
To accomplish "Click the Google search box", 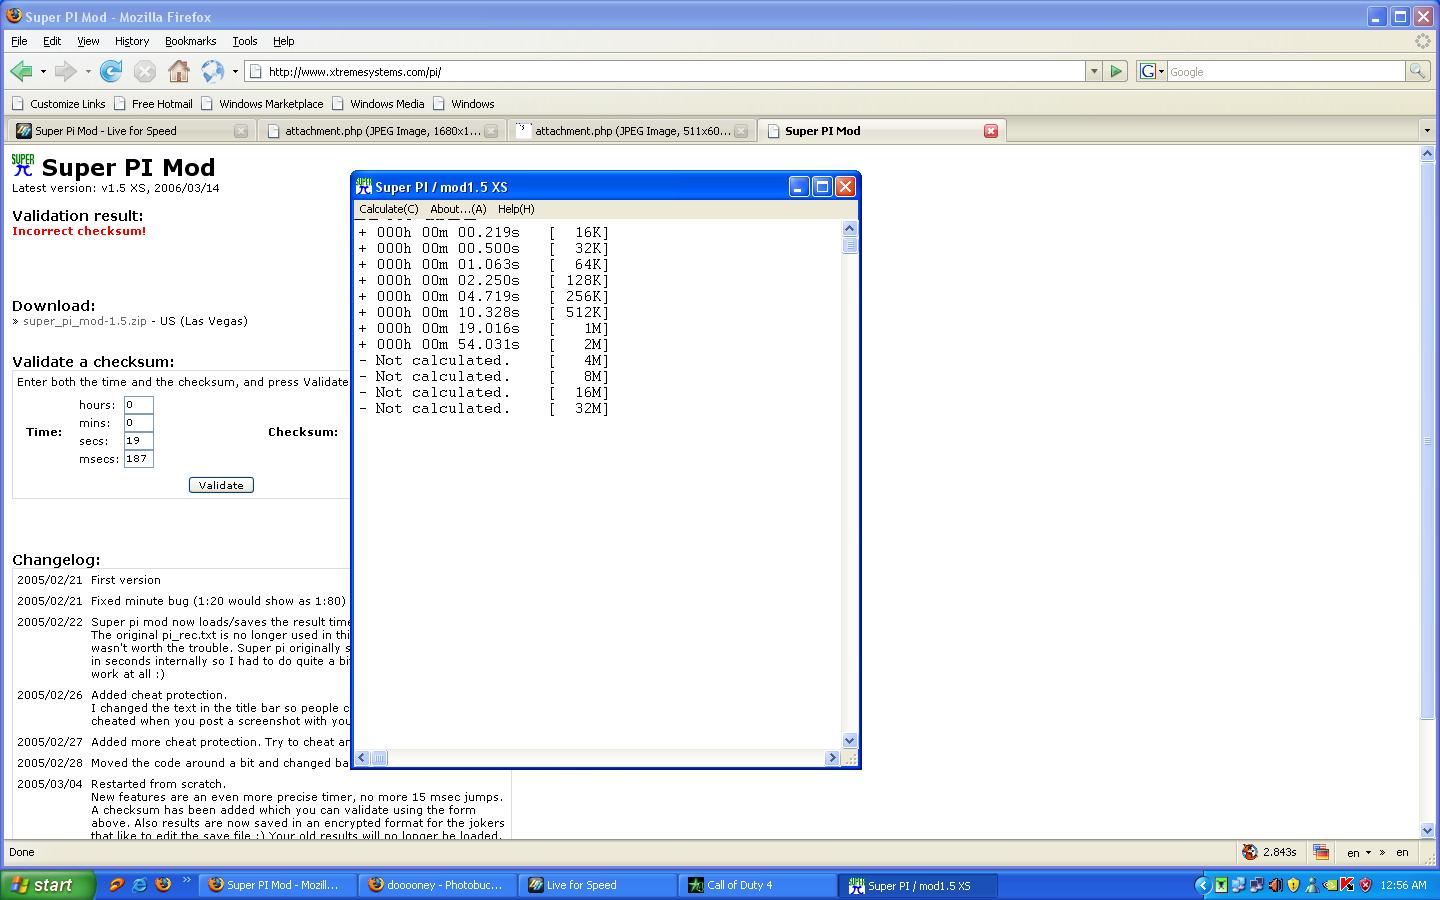I will coord(1286,72).
